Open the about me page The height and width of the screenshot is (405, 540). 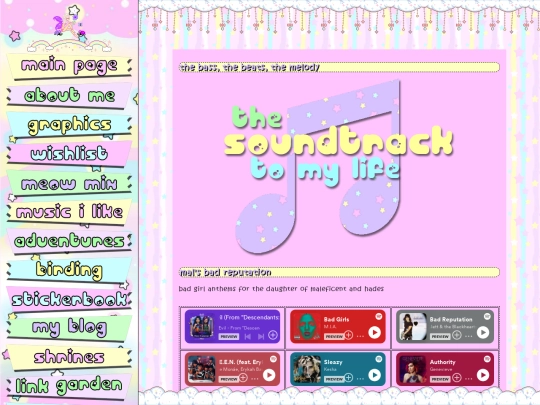(69, 95)
